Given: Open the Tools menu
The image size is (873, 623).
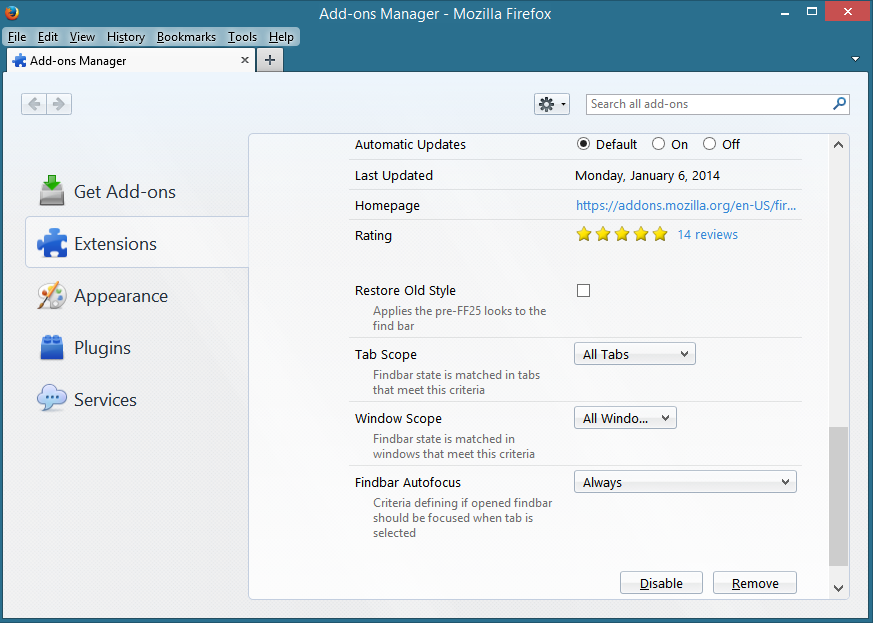Looking at the screenshot, I should click(242, 37).
